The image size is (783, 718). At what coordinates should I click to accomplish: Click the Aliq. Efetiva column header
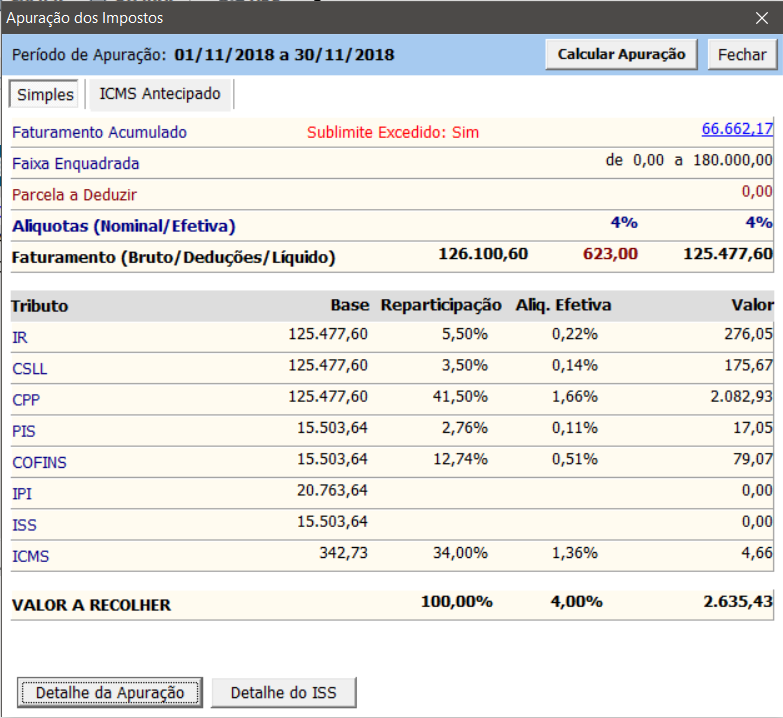point(563,306)
